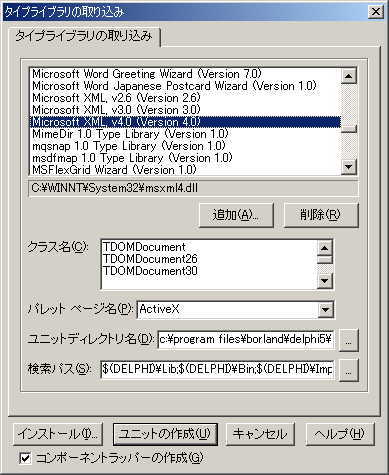Select highlighted Microsoft XML, v4.0 row

185,122
